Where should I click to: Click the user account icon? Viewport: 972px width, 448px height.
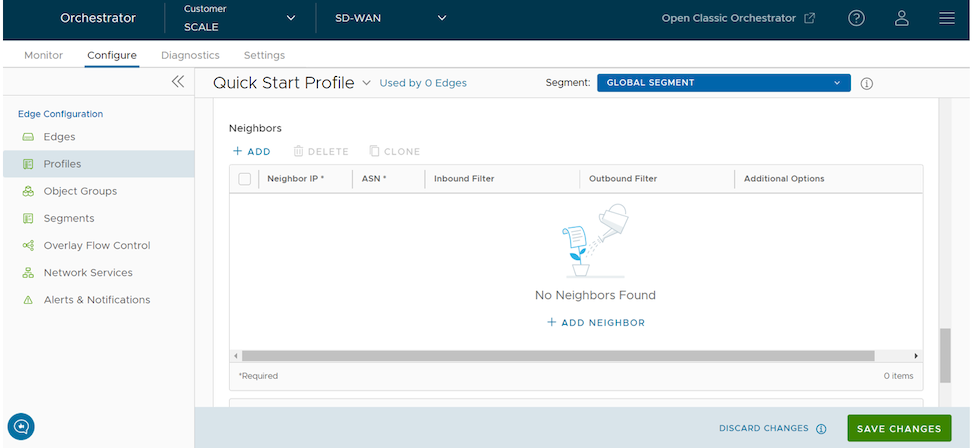tap(901, 18)
